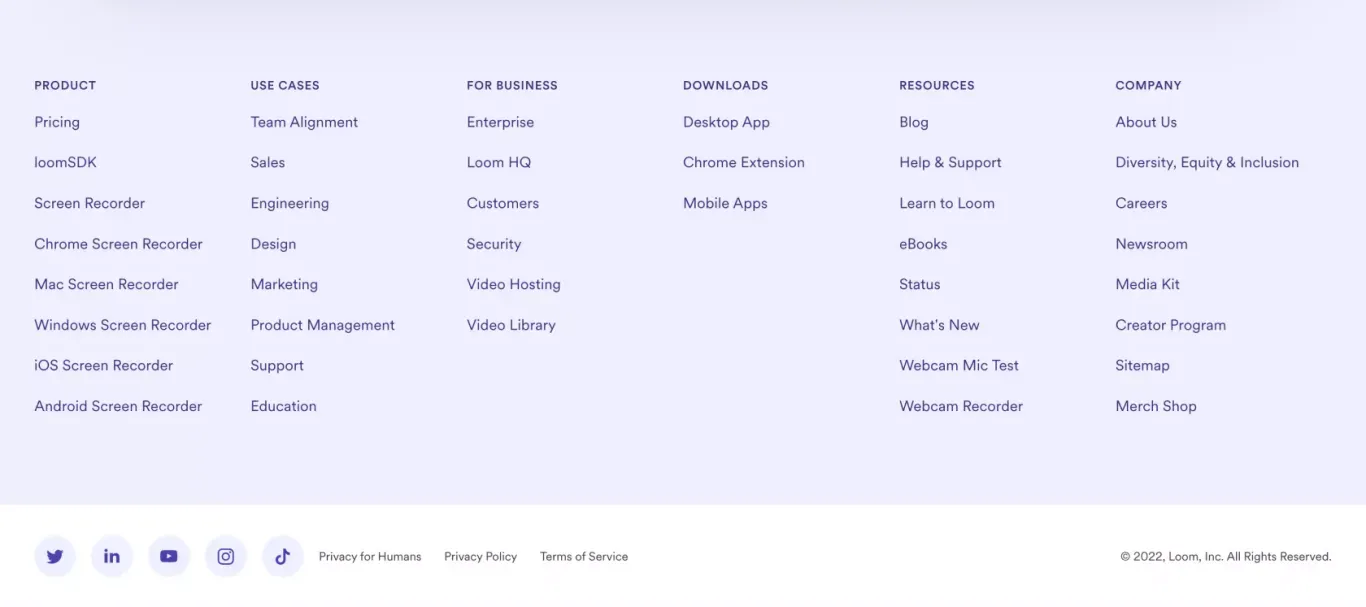Visit the Merch Shop
Screen dimensions: 1366x607
pyautogui.click(x=1156, y=406)
